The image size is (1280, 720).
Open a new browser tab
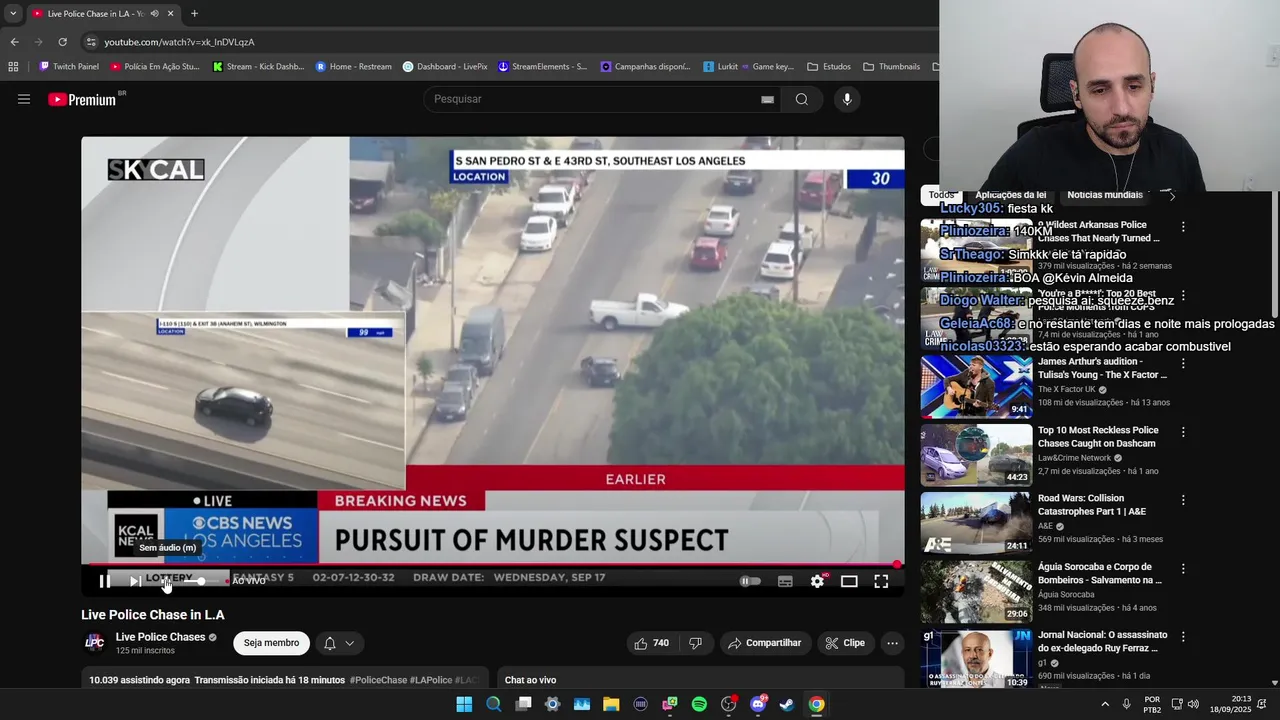coord(194,14)
